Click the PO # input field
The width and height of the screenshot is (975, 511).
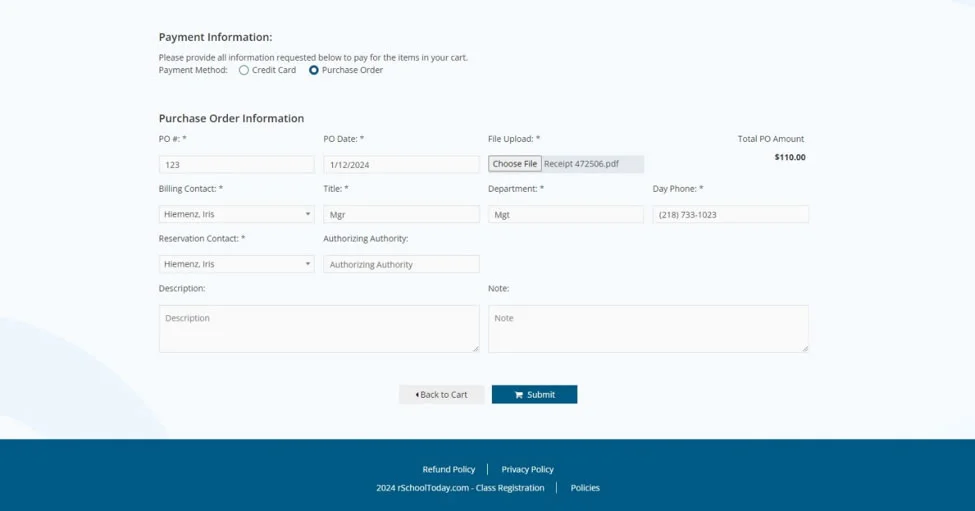click(x=236, y=165)
